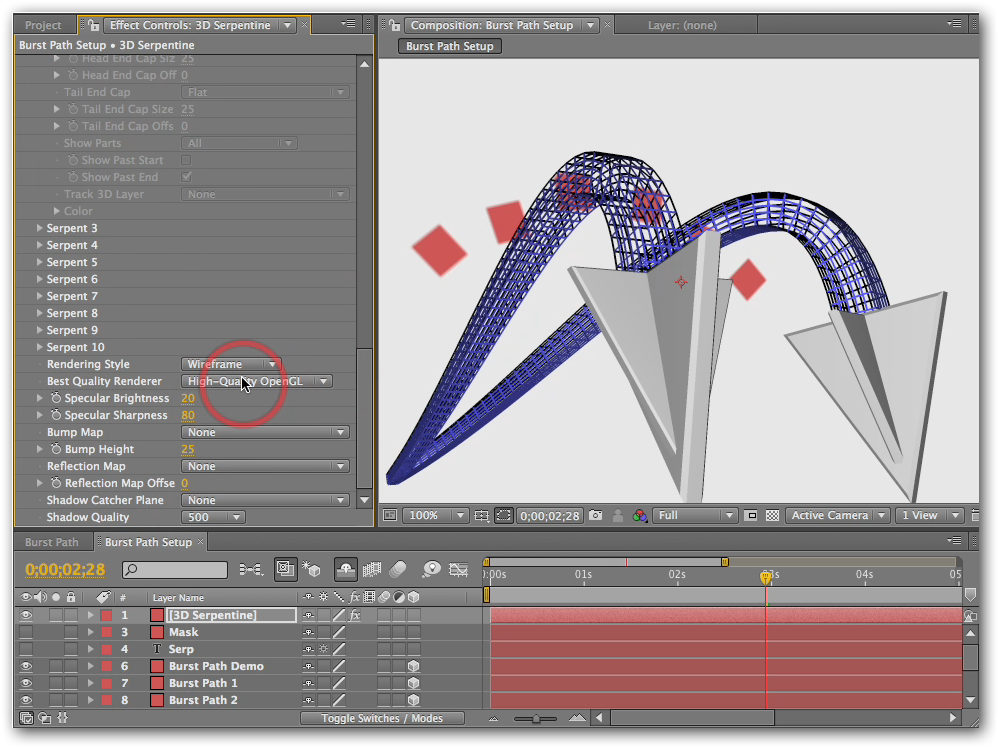
Task: Switch to the Project panel tab
Action: click(43, 25)
